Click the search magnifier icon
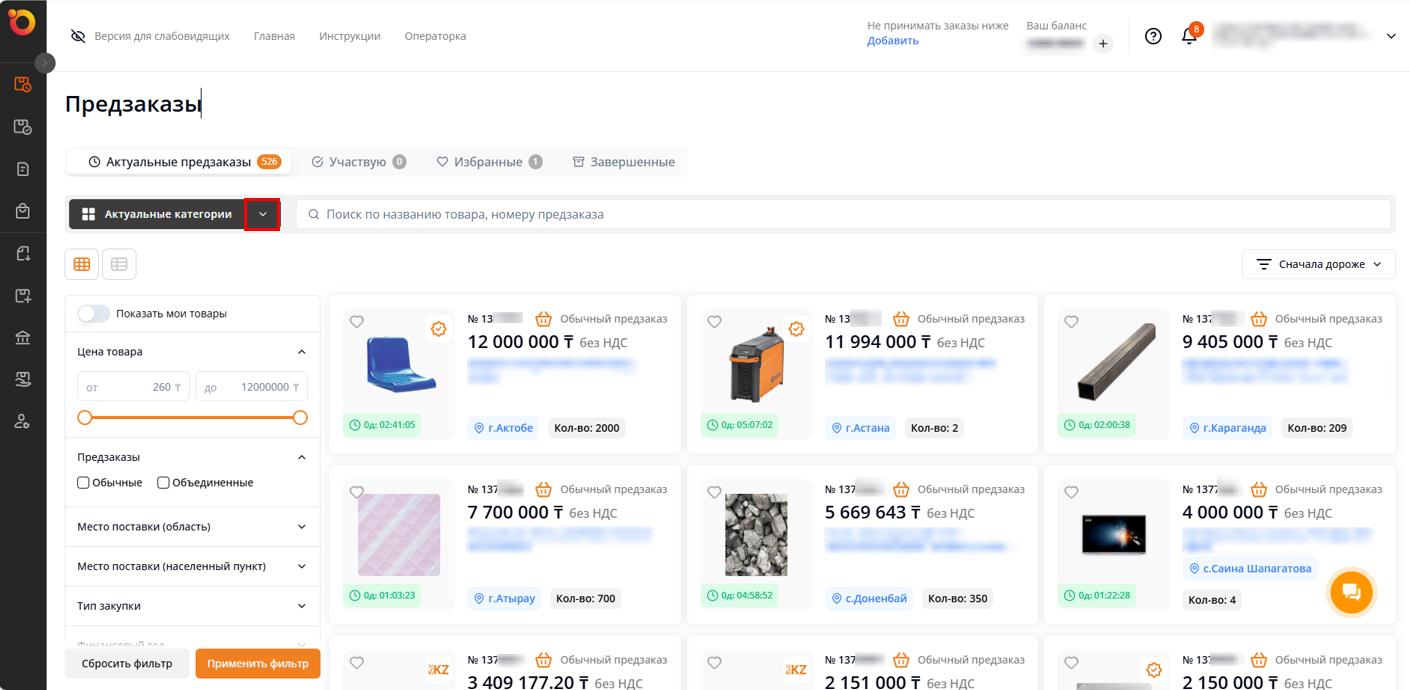 pos(314,214)
